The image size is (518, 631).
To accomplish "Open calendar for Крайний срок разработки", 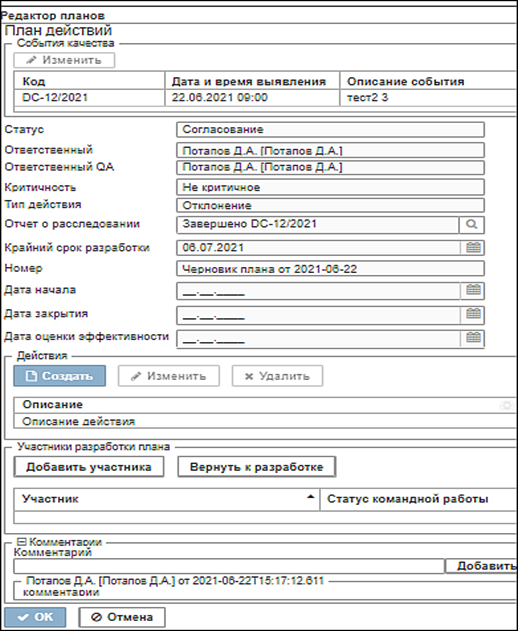I will click(x=473, y=247).
